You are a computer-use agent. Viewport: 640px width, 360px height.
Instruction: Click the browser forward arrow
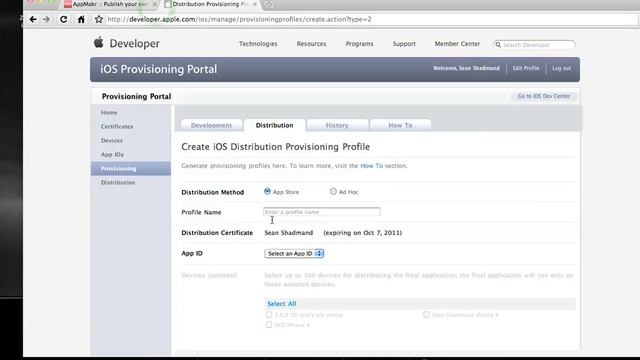pos(46,19)
